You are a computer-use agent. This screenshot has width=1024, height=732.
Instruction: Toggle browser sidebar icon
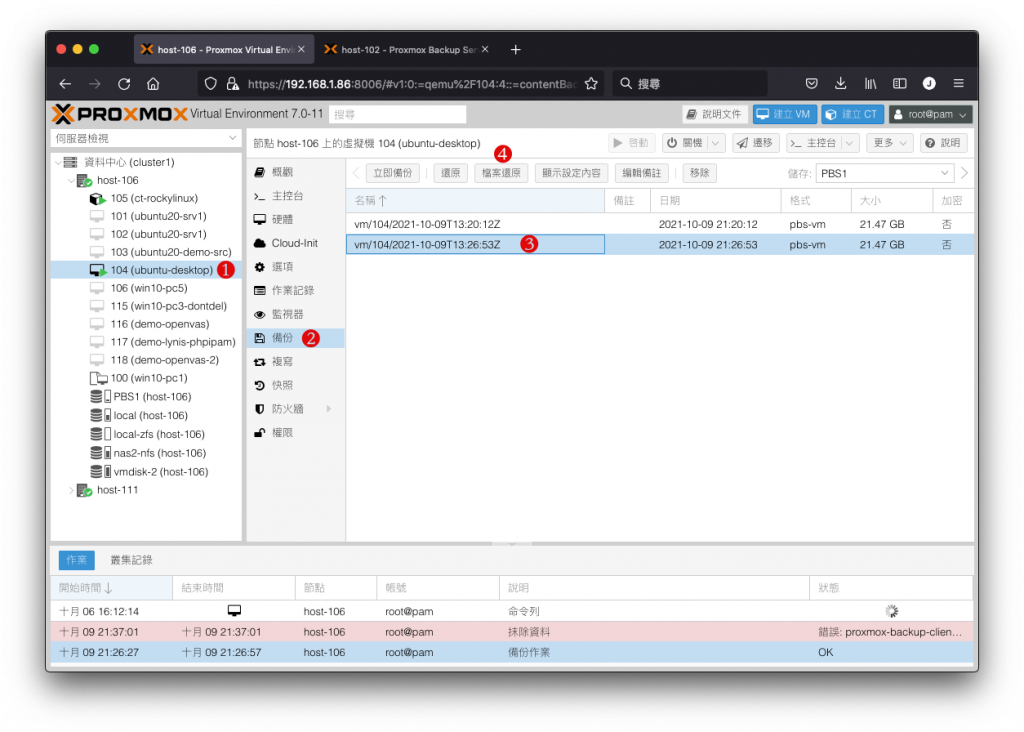click(x=899, y=84)
